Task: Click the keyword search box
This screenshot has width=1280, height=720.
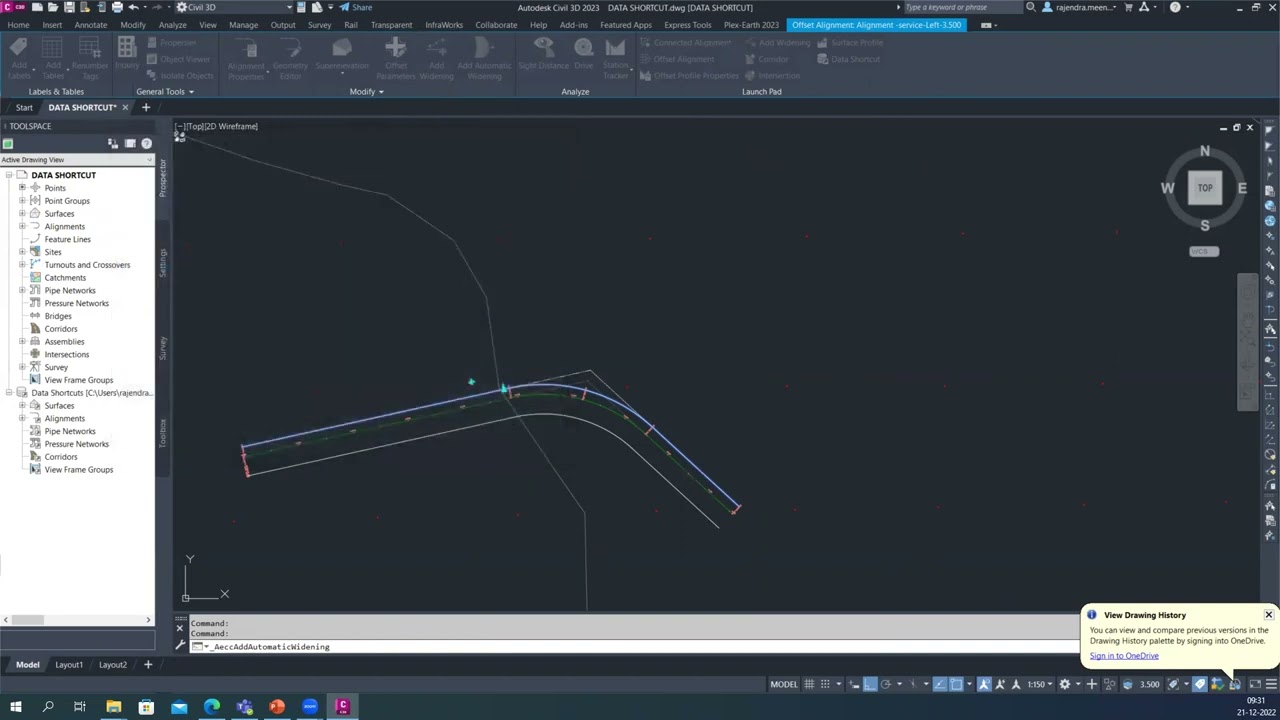Action: click(x=961, y=7)
